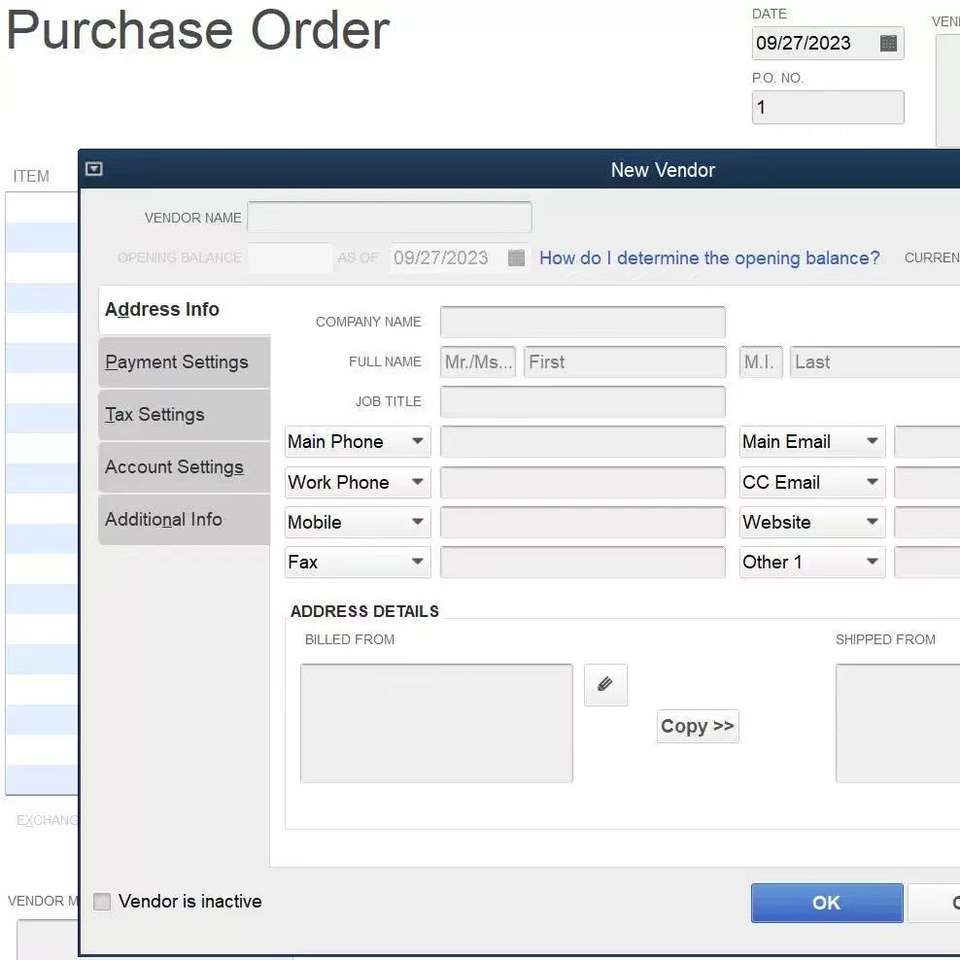Open the New Vendor window menu icon
The image size is (960, 960).
(93, 169)
